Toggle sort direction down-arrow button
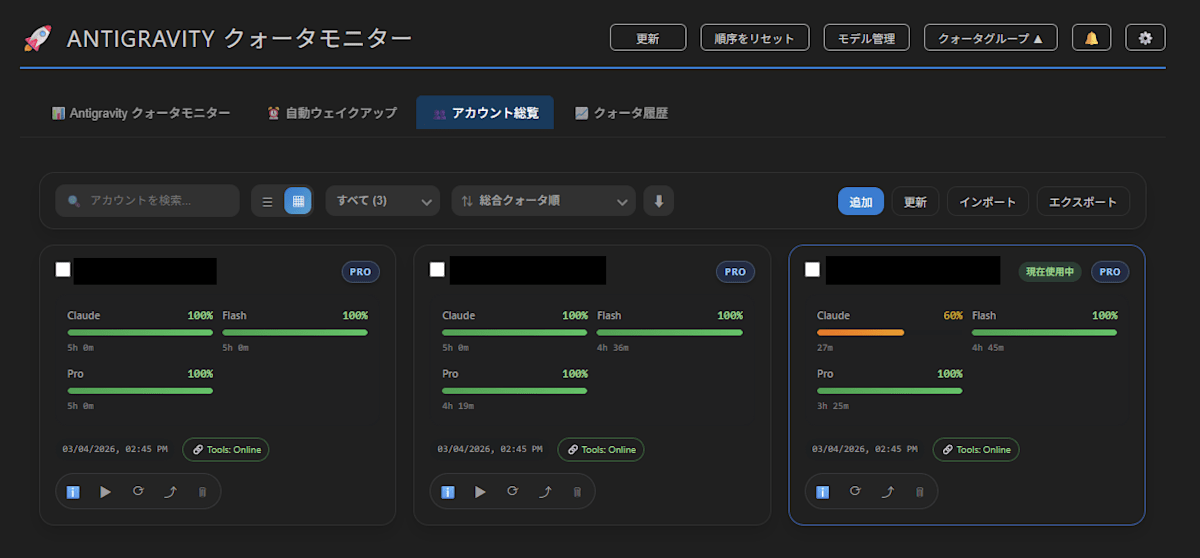This screenshot has height=558, width=1200. click(x=658, y=201)
